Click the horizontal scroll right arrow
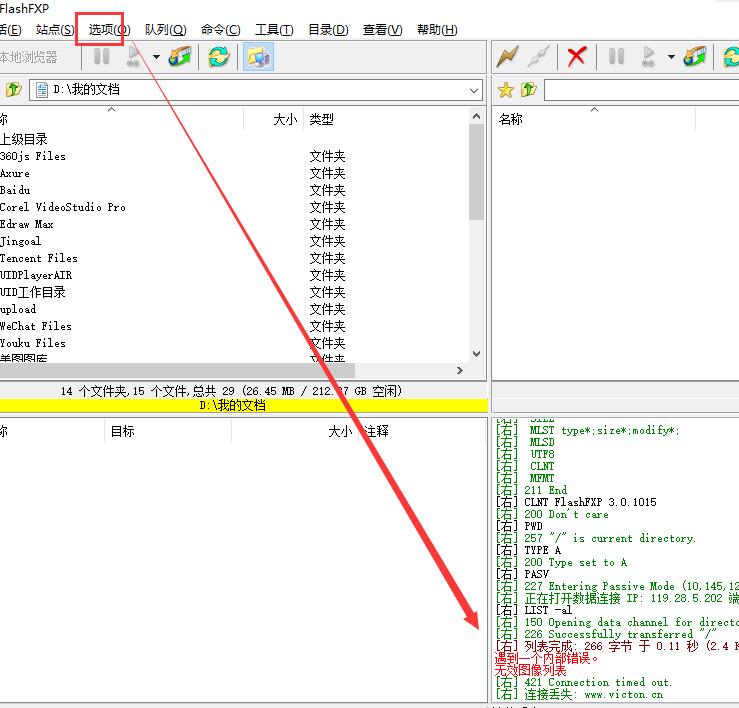 460,370
